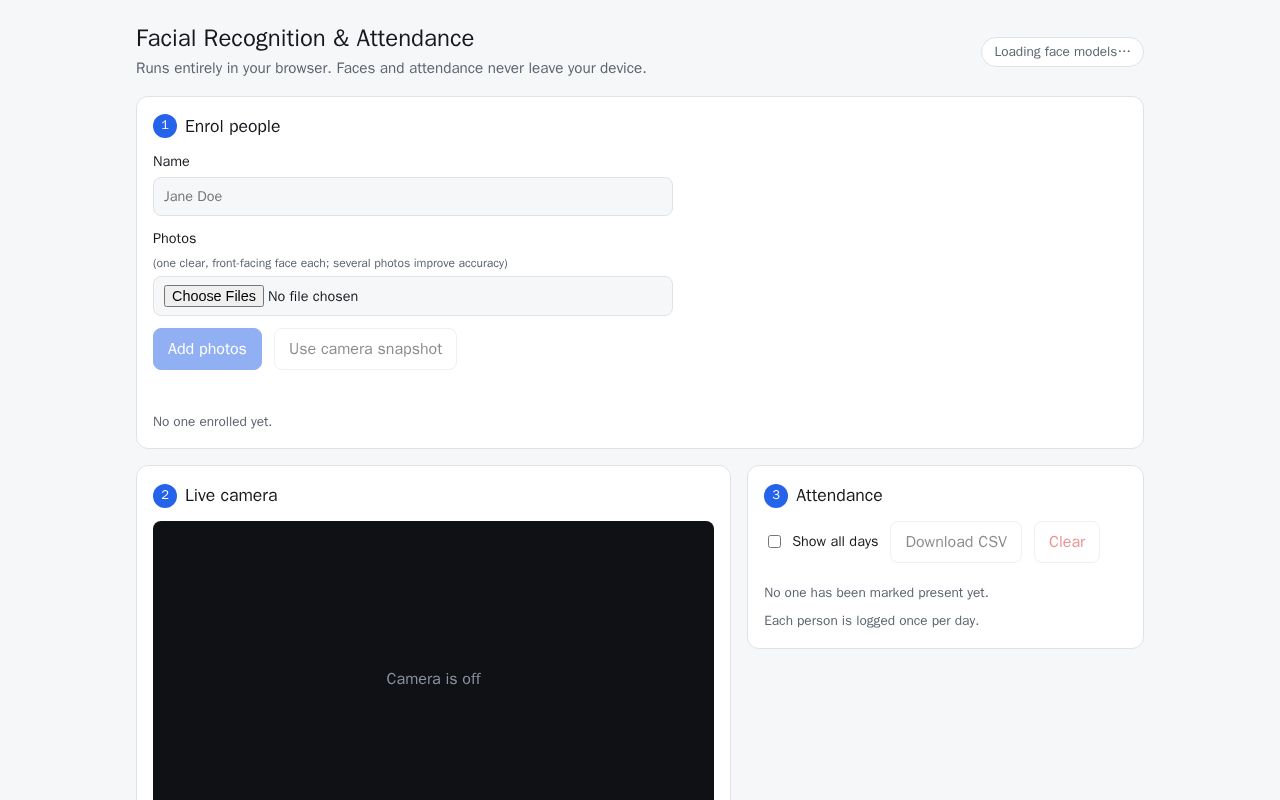This screenshot has width=1280, height=800.
Task: Click the No file chosen label
Action: click(x=313, y=296)
